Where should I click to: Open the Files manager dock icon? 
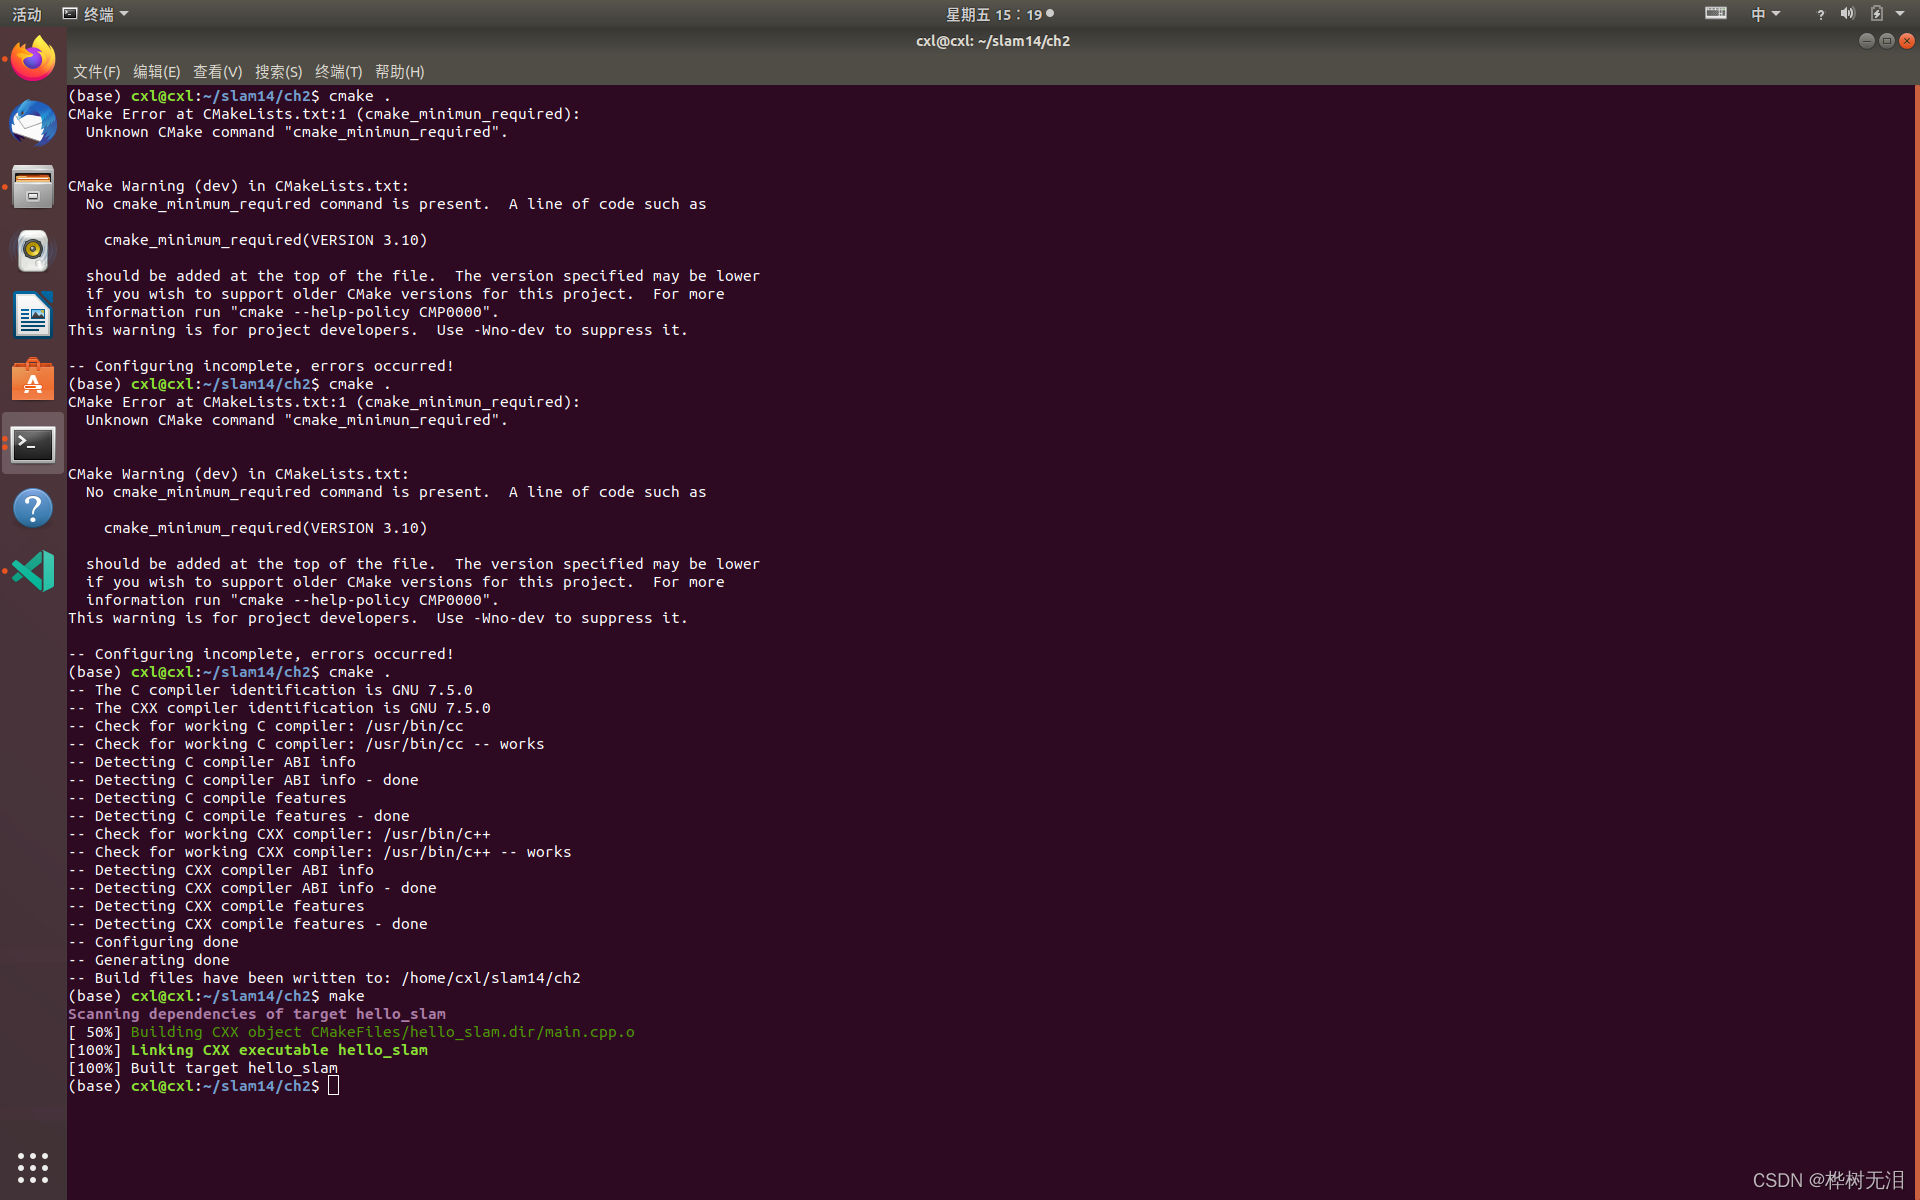point(33,187)
